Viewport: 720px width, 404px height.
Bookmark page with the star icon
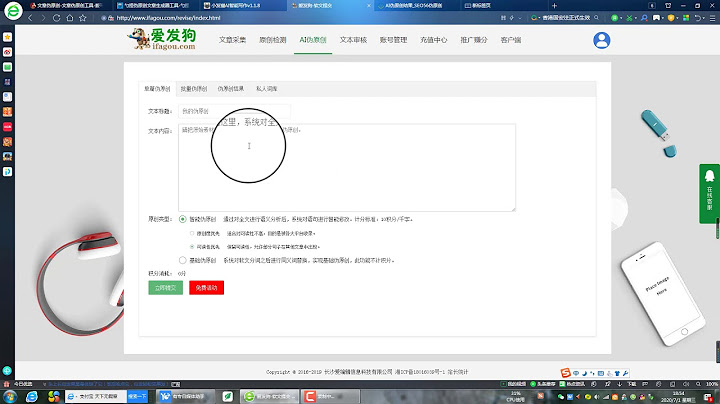[83, 18]
